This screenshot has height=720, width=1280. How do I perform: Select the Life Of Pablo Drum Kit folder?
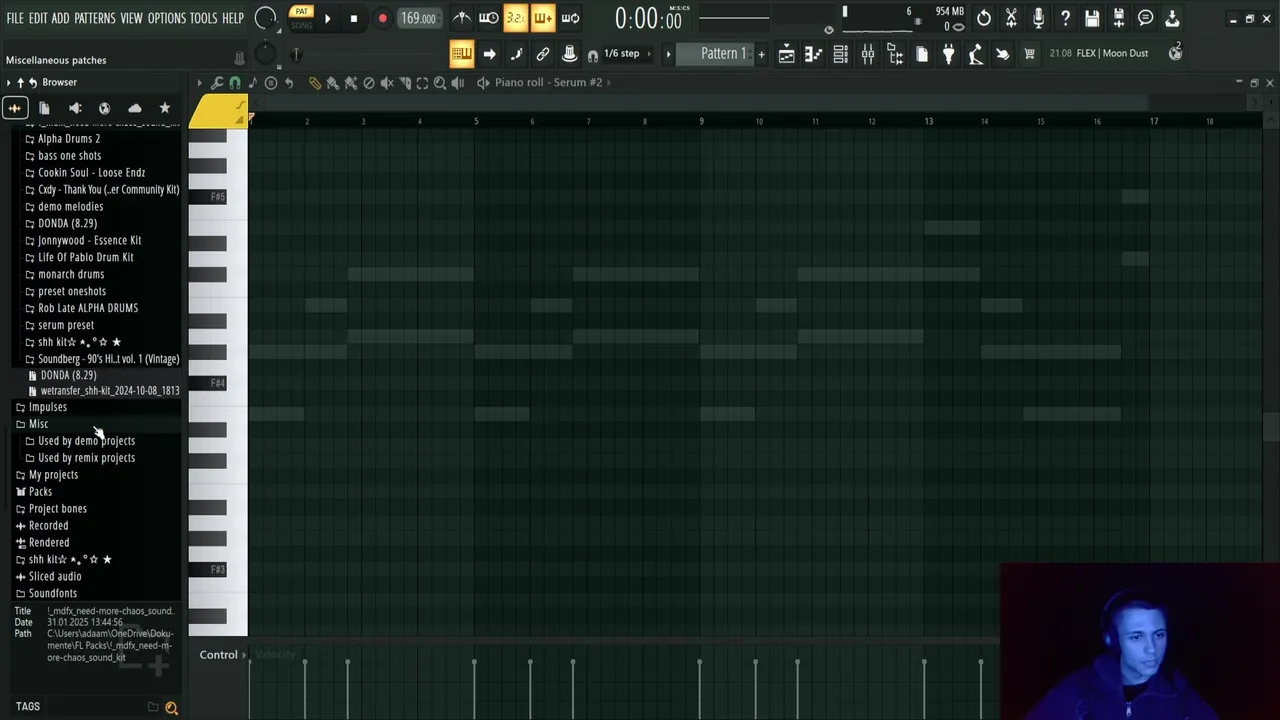86,257
